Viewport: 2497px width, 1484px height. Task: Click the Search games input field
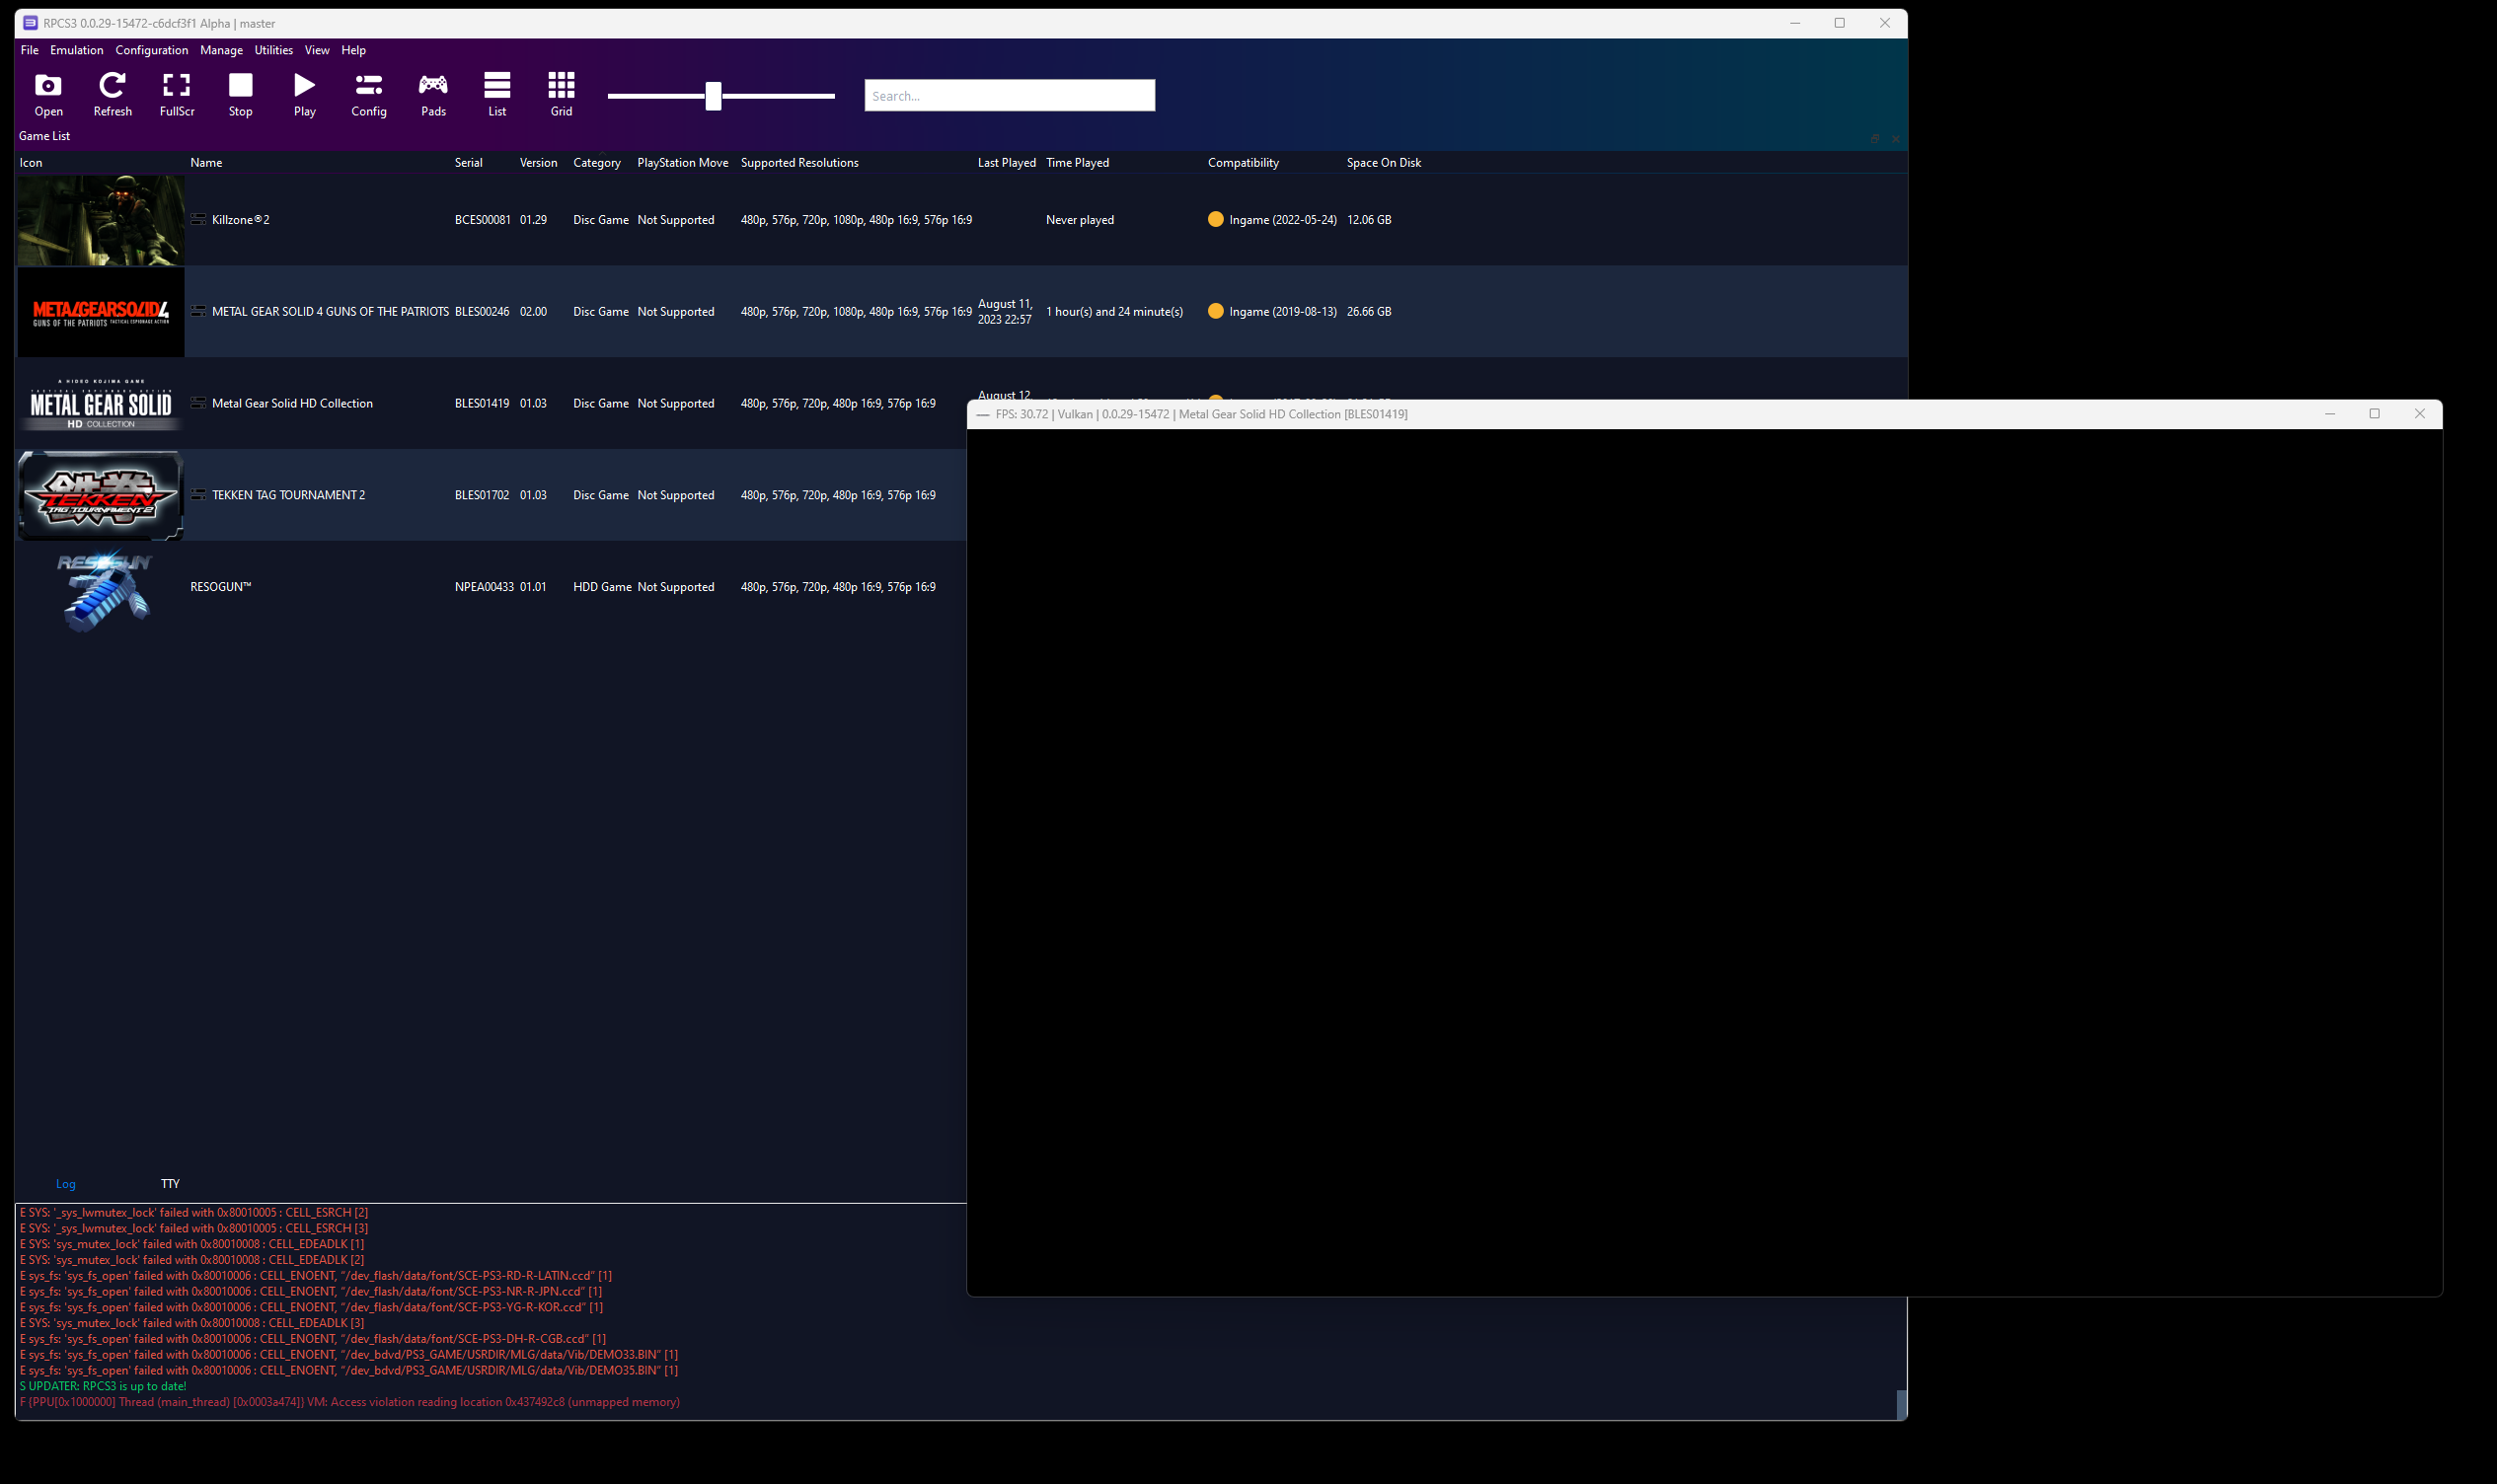click(1009, 96)
